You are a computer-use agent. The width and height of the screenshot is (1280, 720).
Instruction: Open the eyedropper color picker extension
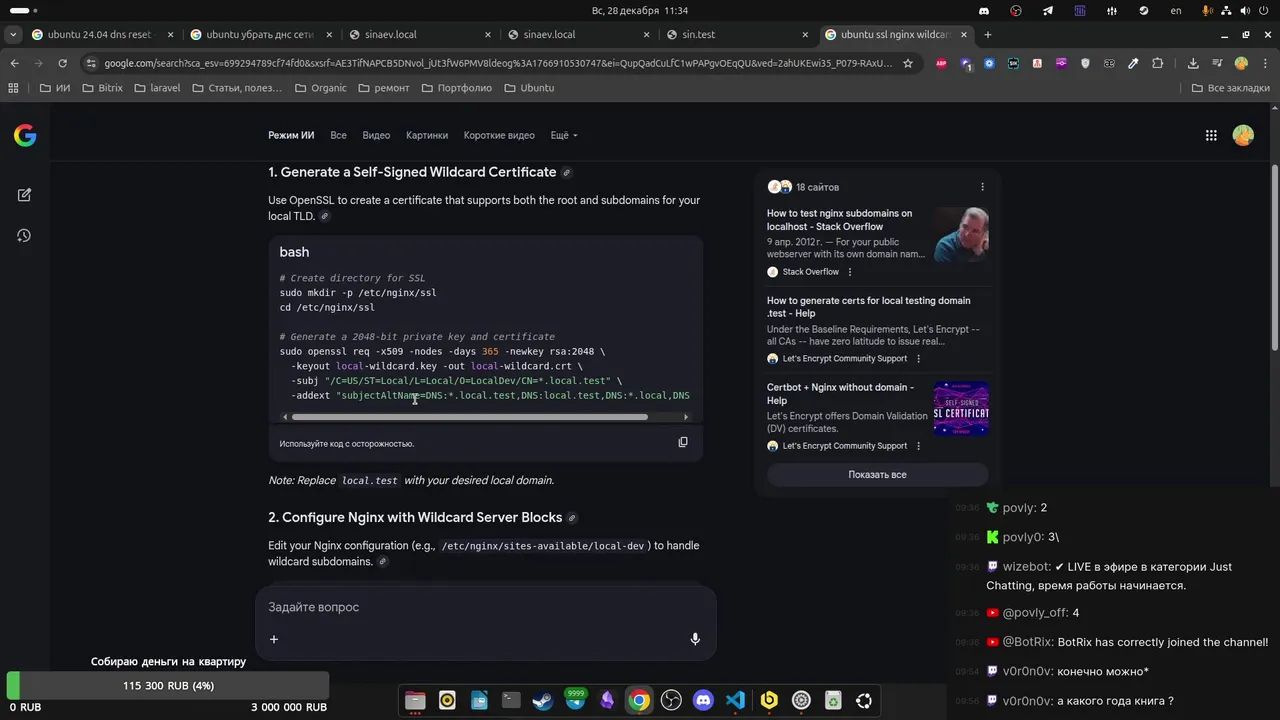[x=1133, y=63]
